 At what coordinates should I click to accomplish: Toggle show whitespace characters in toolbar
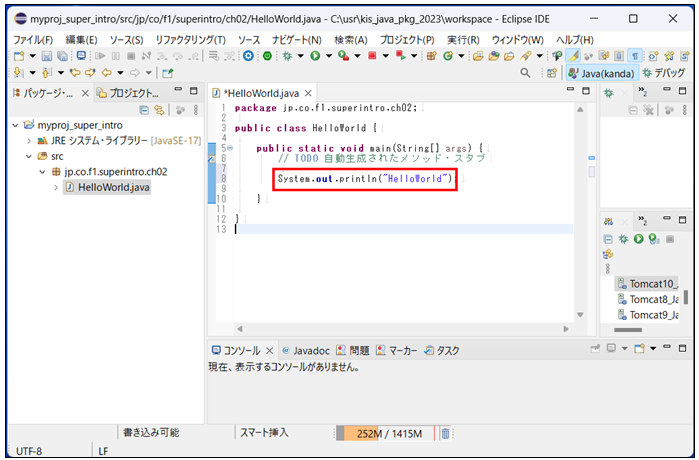636,56
